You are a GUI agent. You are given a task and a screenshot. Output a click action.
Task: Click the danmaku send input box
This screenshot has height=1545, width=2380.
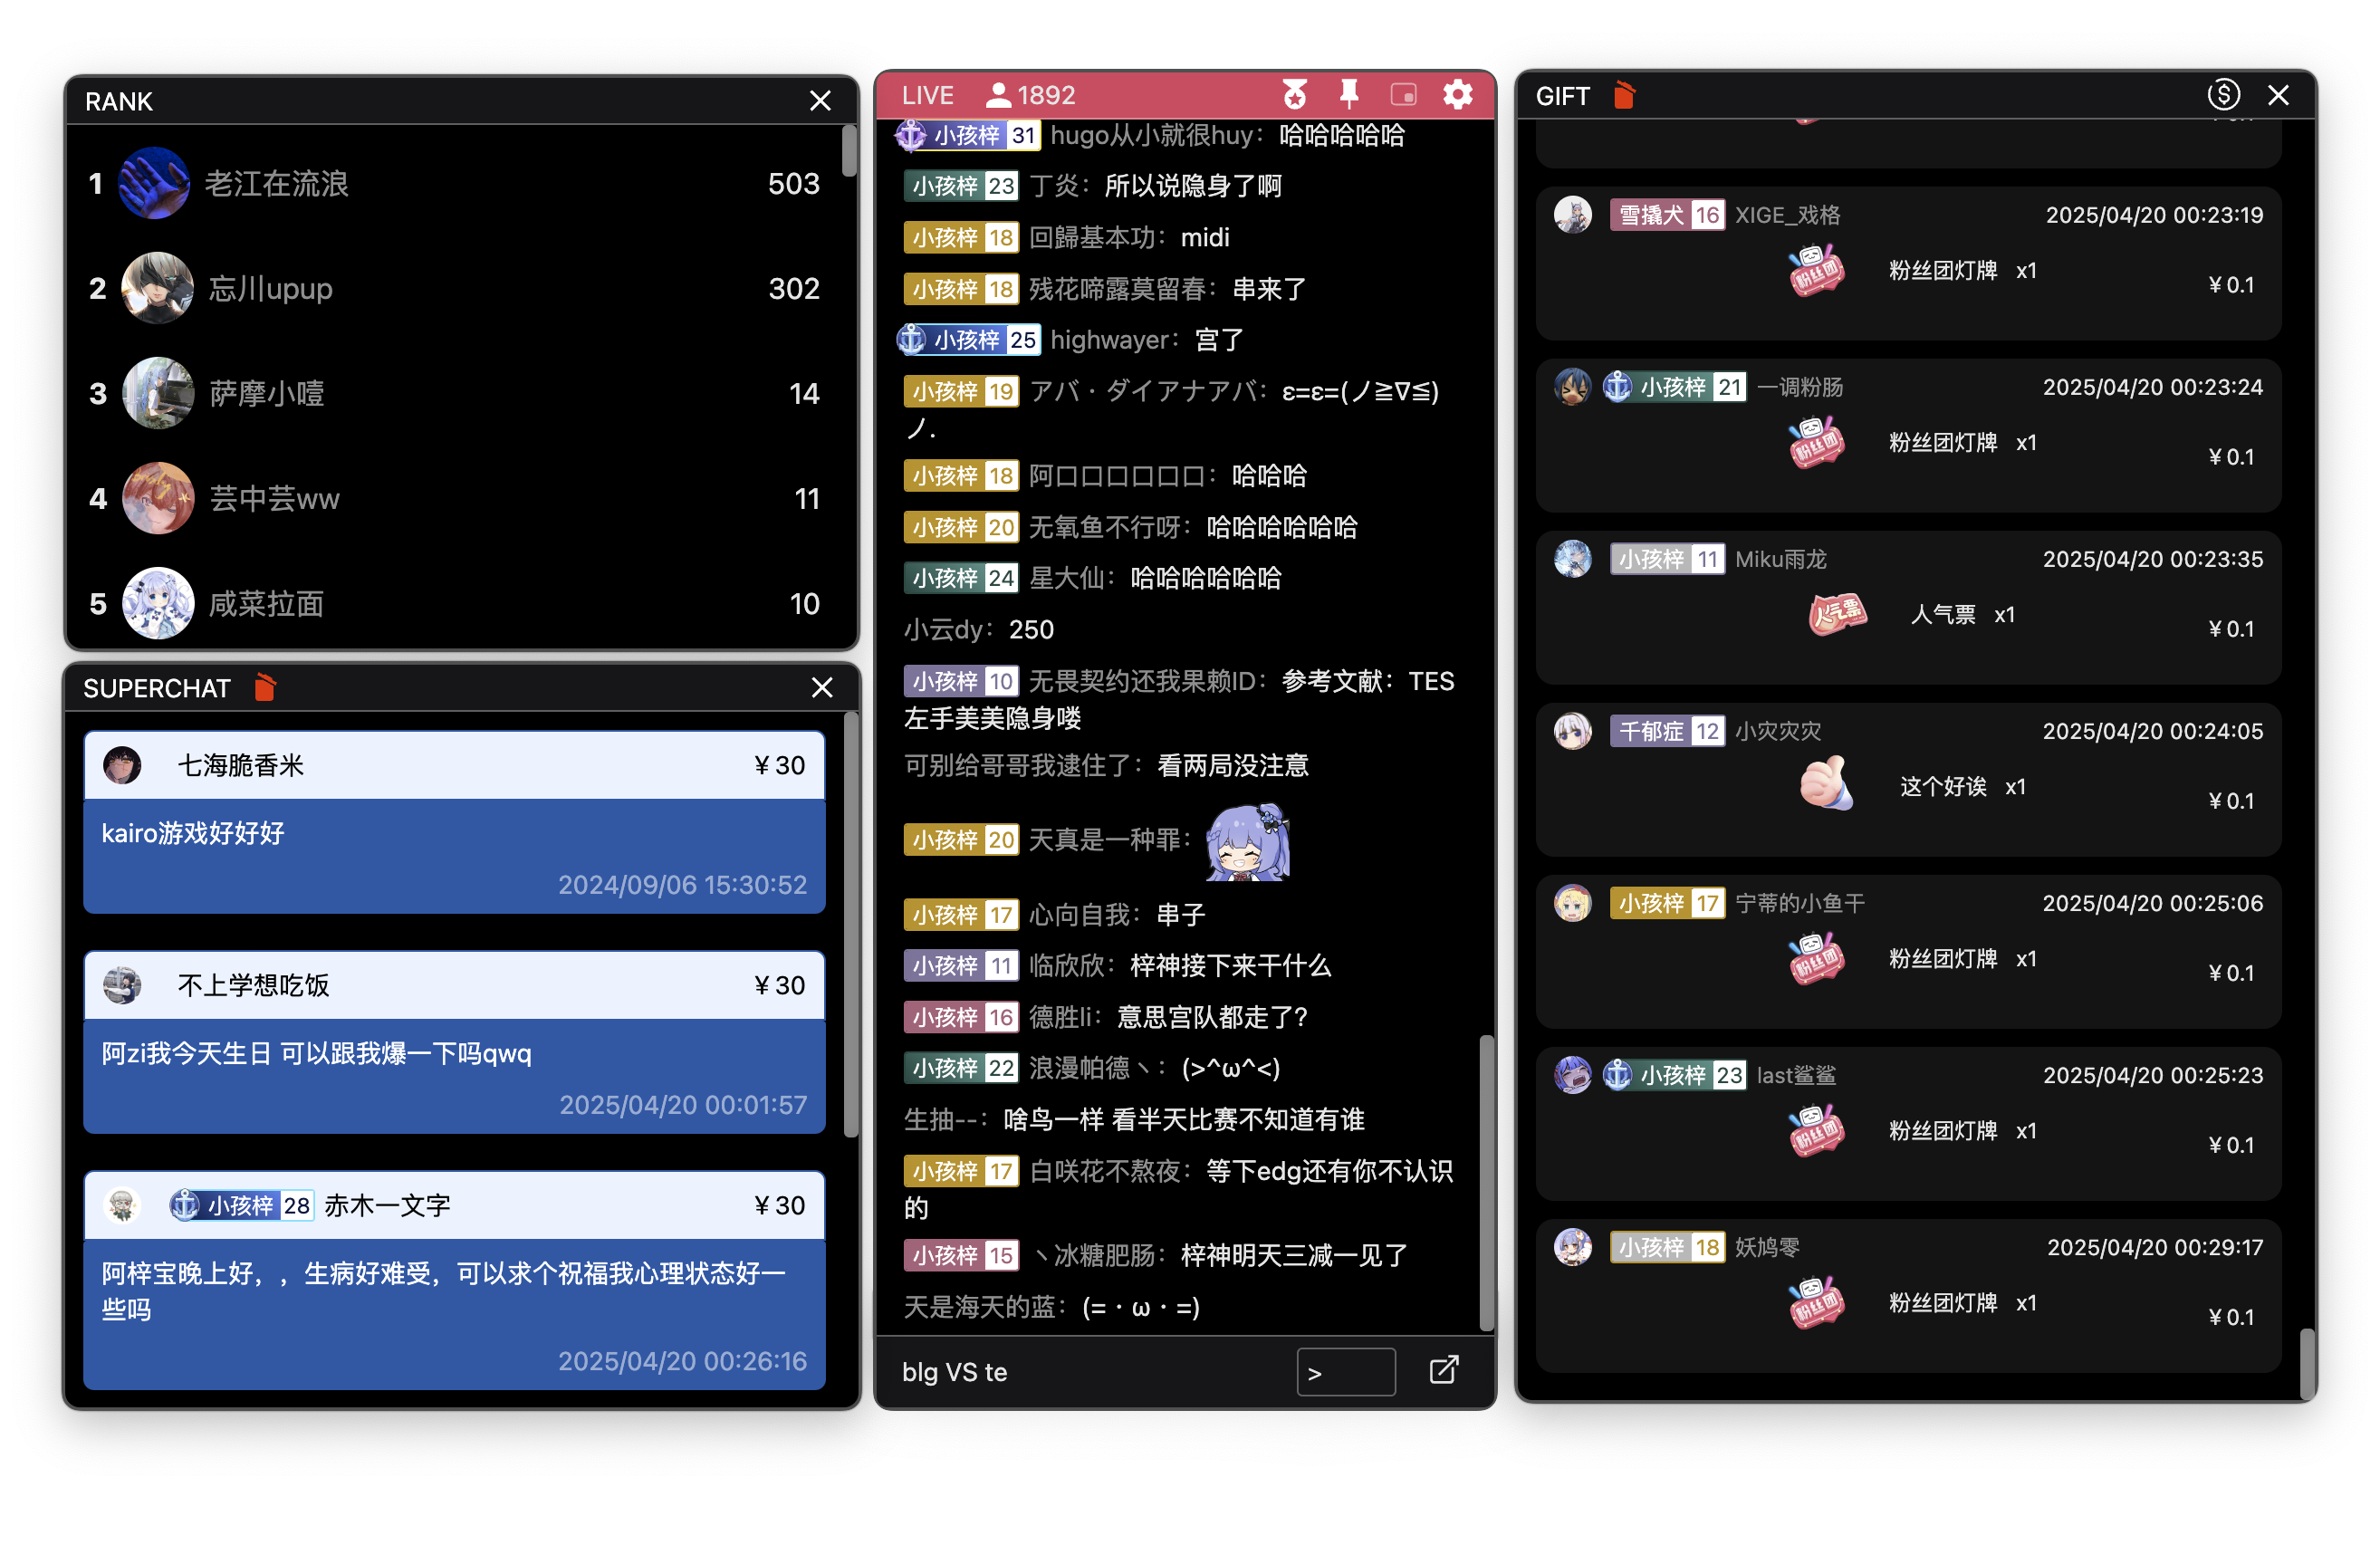[1346, 1372]
